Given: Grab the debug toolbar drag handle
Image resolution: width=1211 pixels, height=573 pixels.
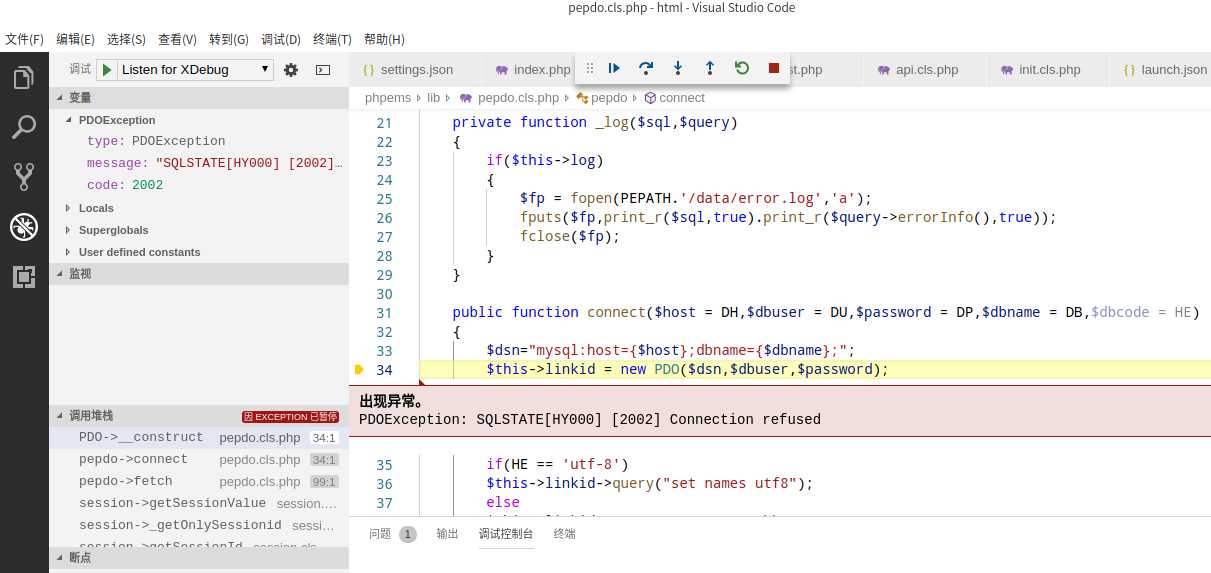Looking at the screenshot, I should [x=590, y=68].
